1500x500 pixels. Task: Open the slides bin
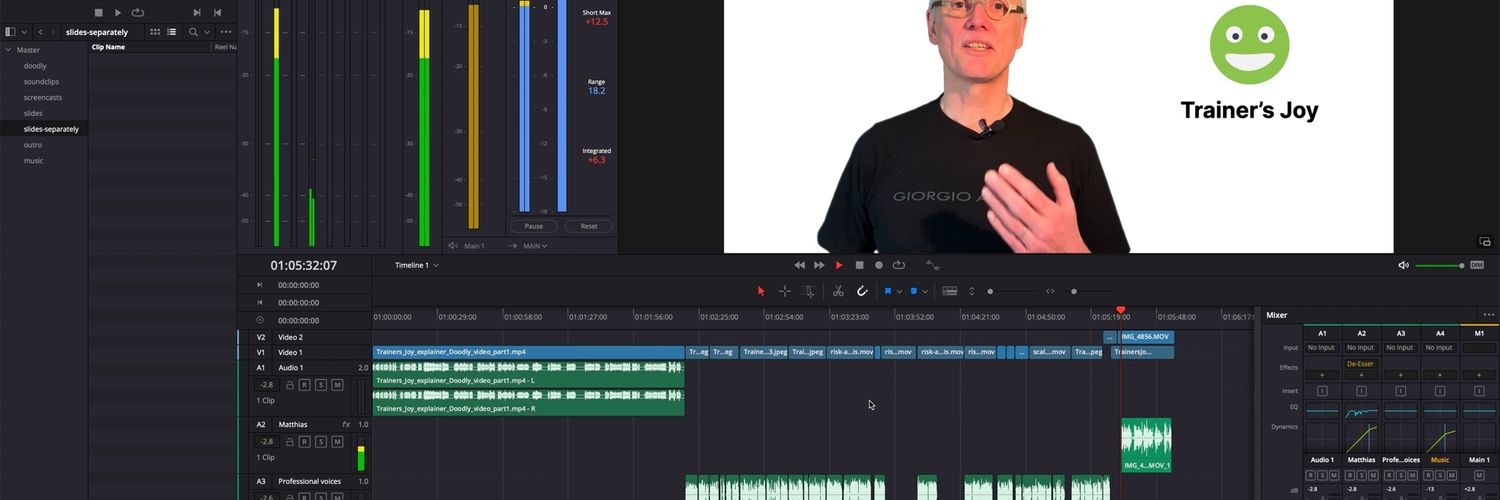pos(33,113)
